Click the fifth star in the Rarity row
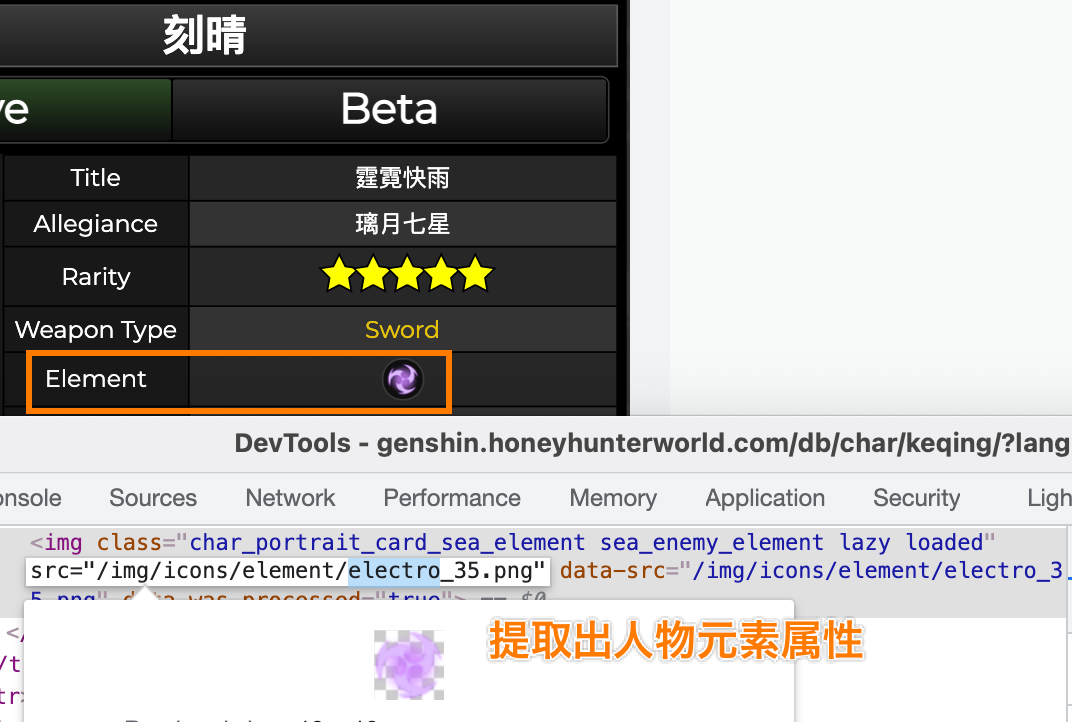 click(x=474, y=274)
